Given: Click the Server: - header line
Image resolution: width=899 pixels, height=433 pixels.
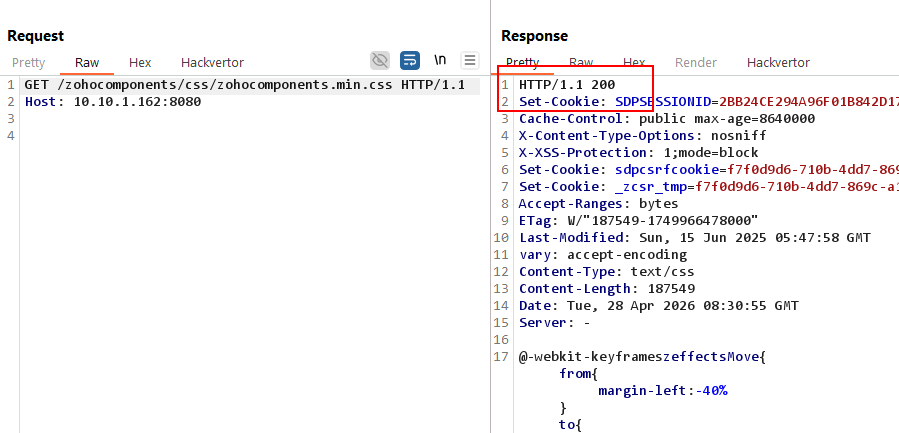Looking at the screenshot, I should [554, 322].
